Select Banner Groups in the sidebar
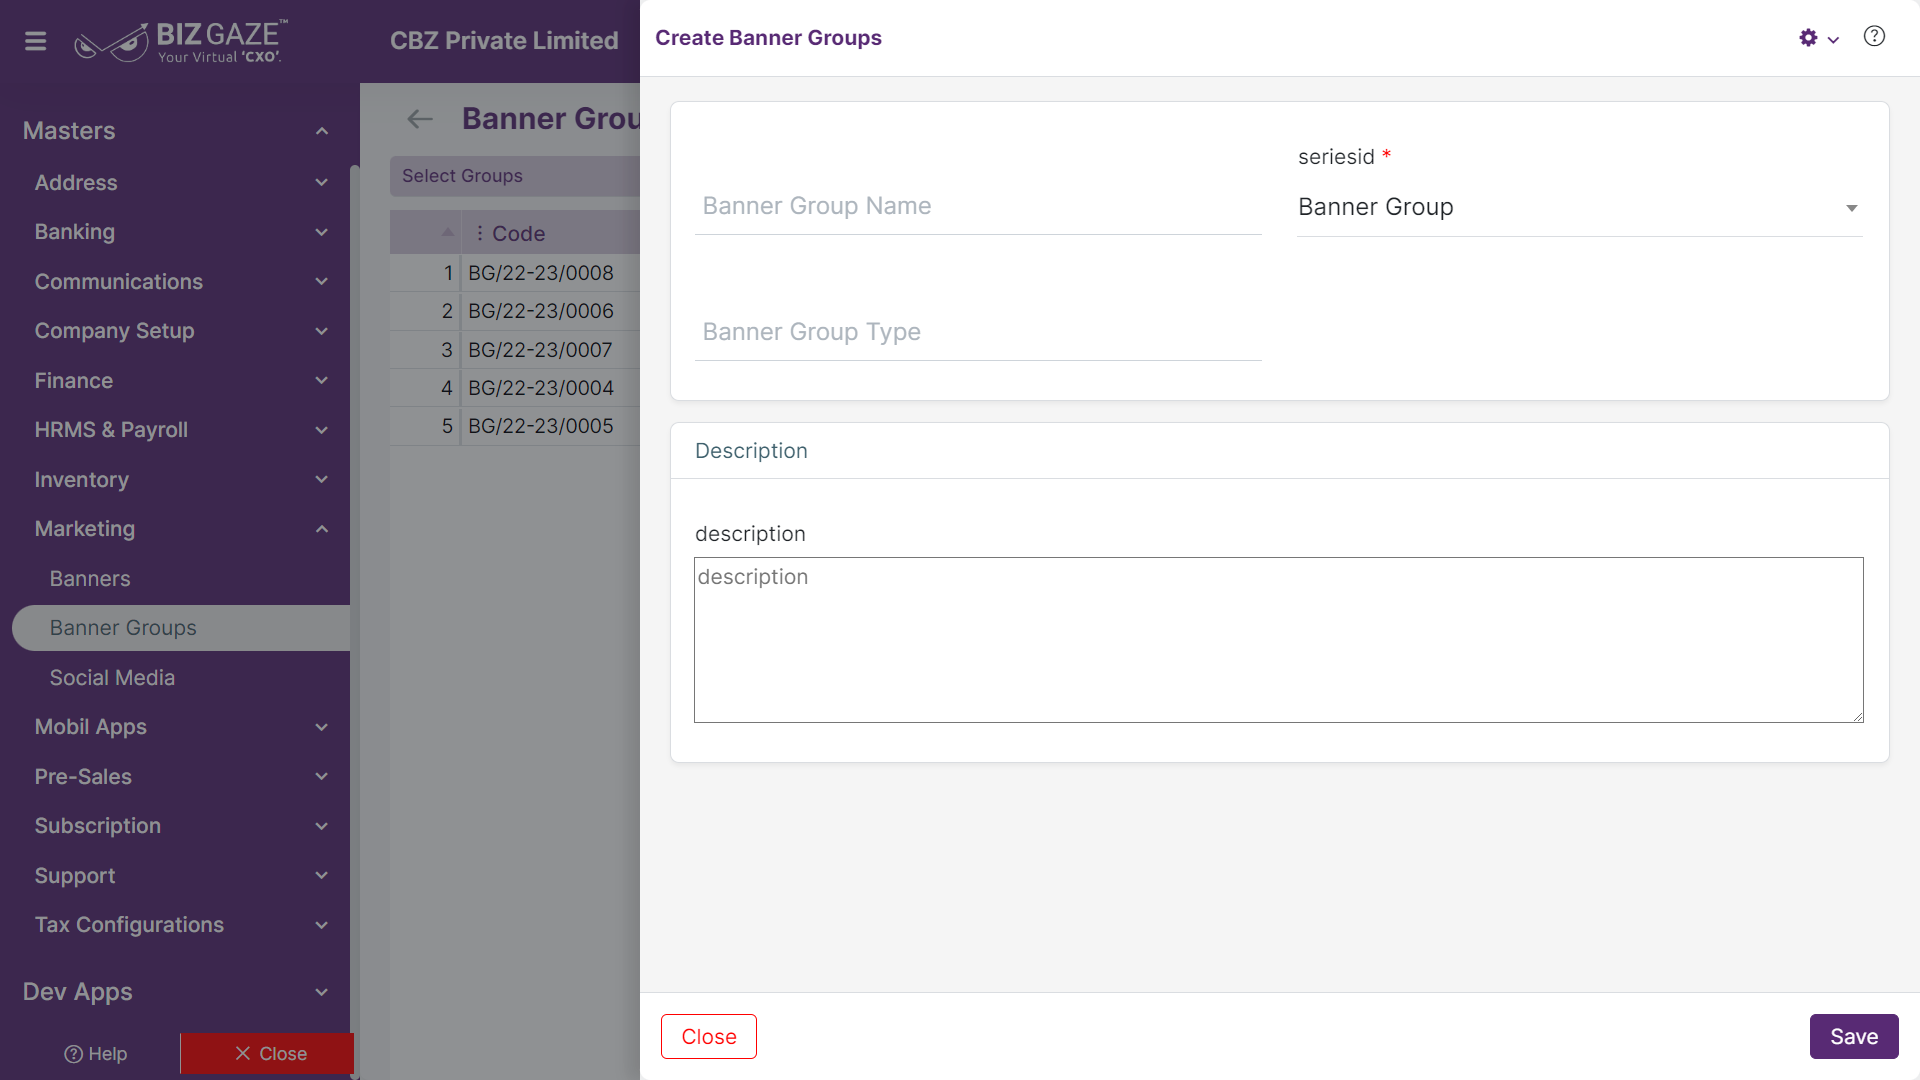Screen dimensions: 1920x1080 coord(181,628)
